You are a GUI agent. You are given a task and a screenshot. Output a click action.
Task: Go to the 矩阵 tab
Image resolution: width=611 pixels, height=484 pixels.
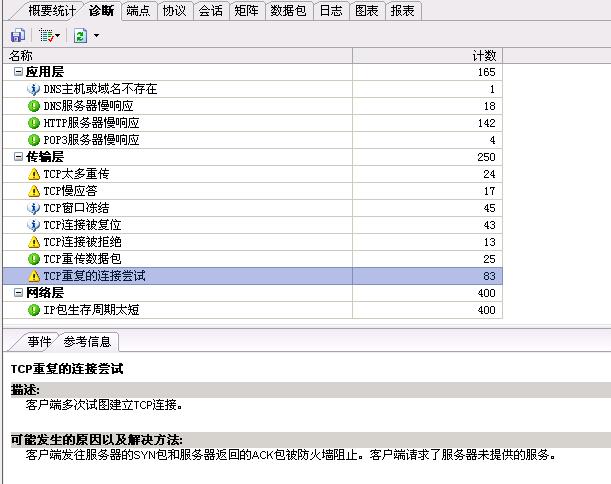point(246,11)
